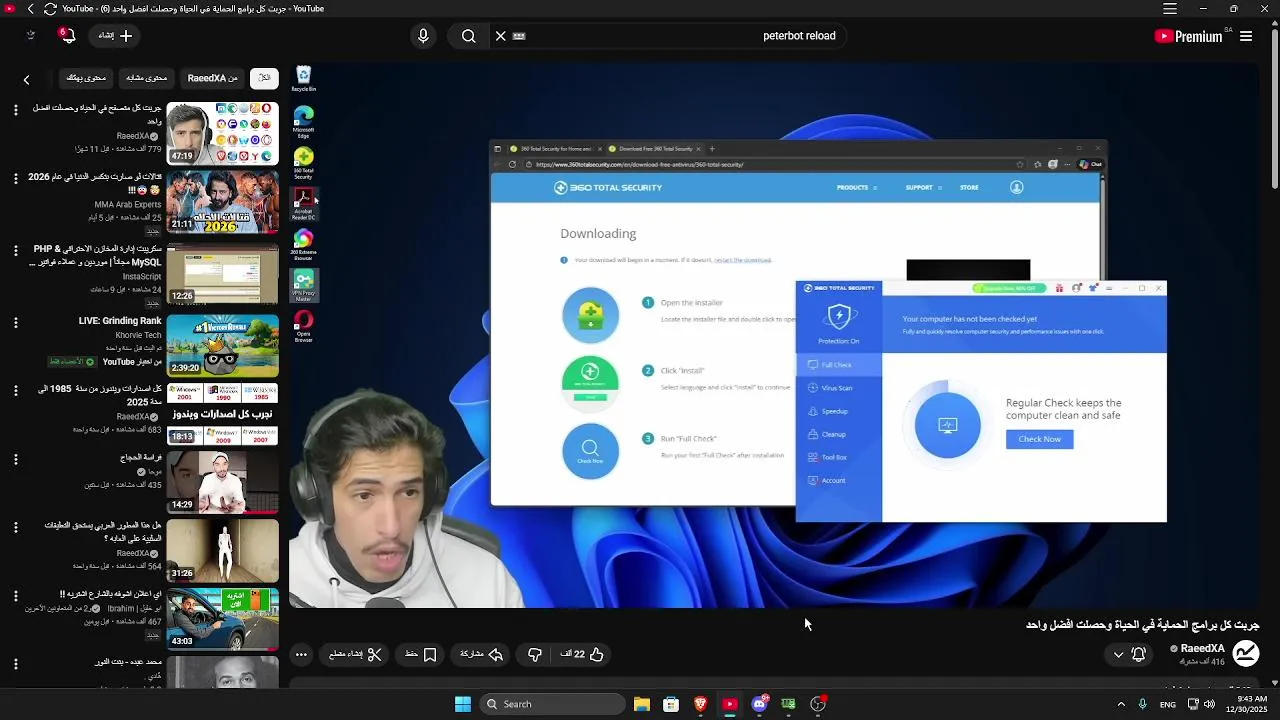This screenshot has height=720, width=1280.
Task: Open options menu for the Windows 1985-2025 video
Action: (x=16, y=390)
